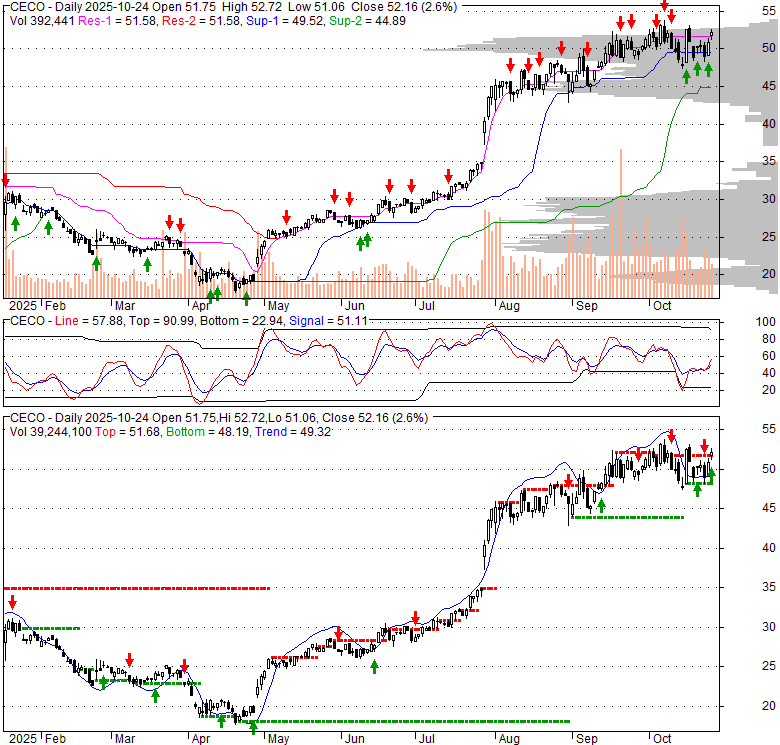
Task: Click Top = 51.68 in bottom chart
Action: tap(128, 432)
